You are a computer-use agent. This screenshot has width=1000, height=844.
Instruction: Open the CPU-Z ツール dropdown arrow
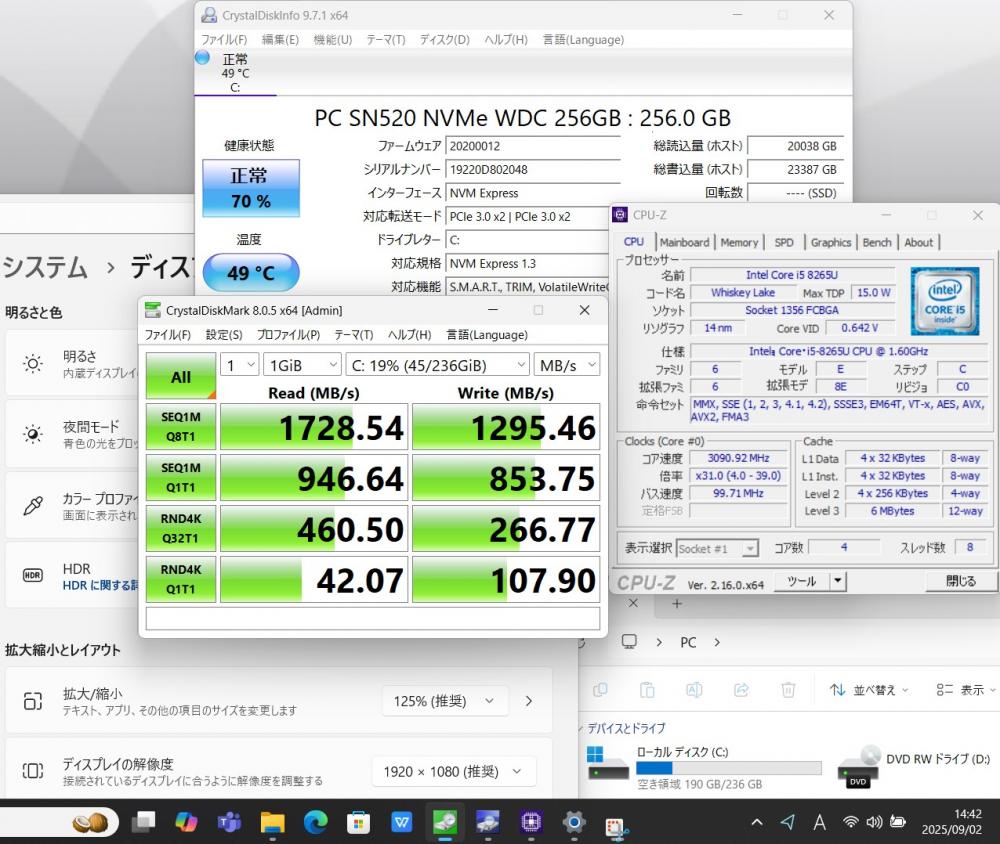[838, 581]
